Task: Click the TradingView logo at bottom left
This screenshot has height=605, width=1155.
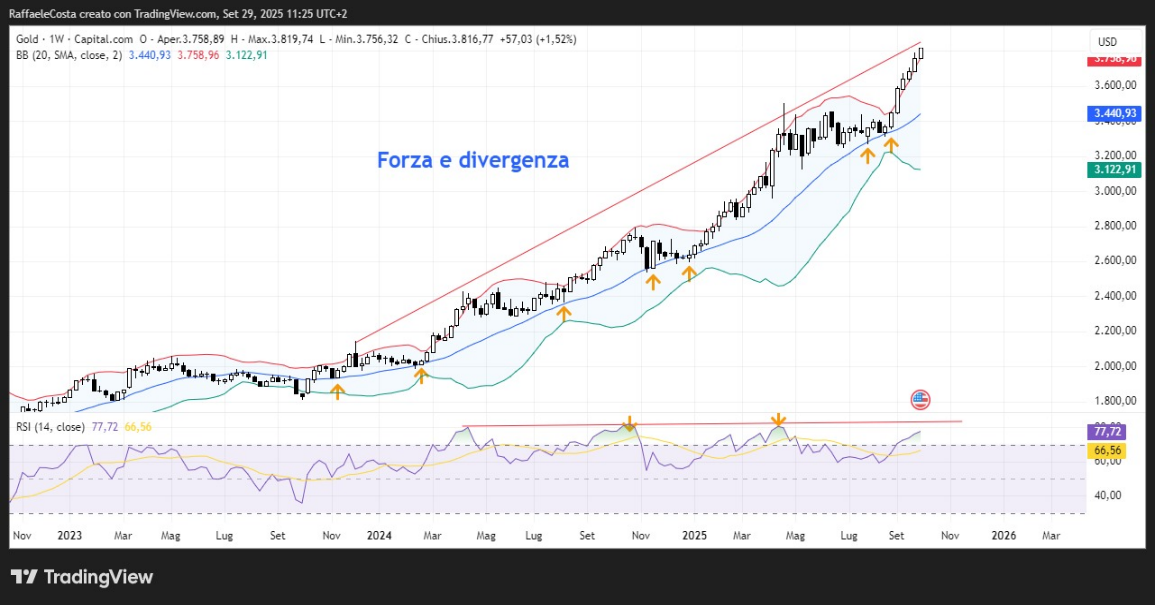Action: (x=82, y=577)
